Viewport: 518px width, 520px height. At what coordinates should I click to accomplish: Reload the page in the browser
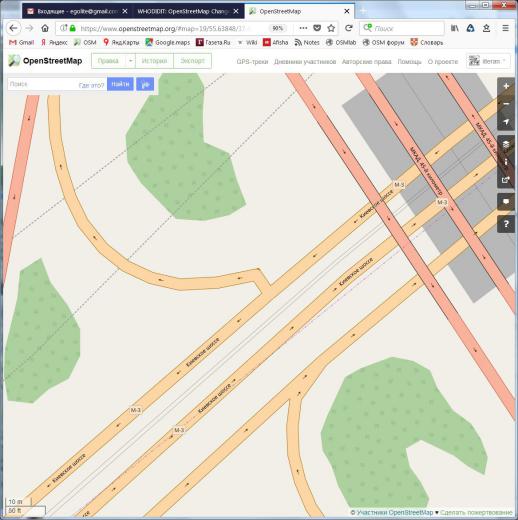[349, 28]
